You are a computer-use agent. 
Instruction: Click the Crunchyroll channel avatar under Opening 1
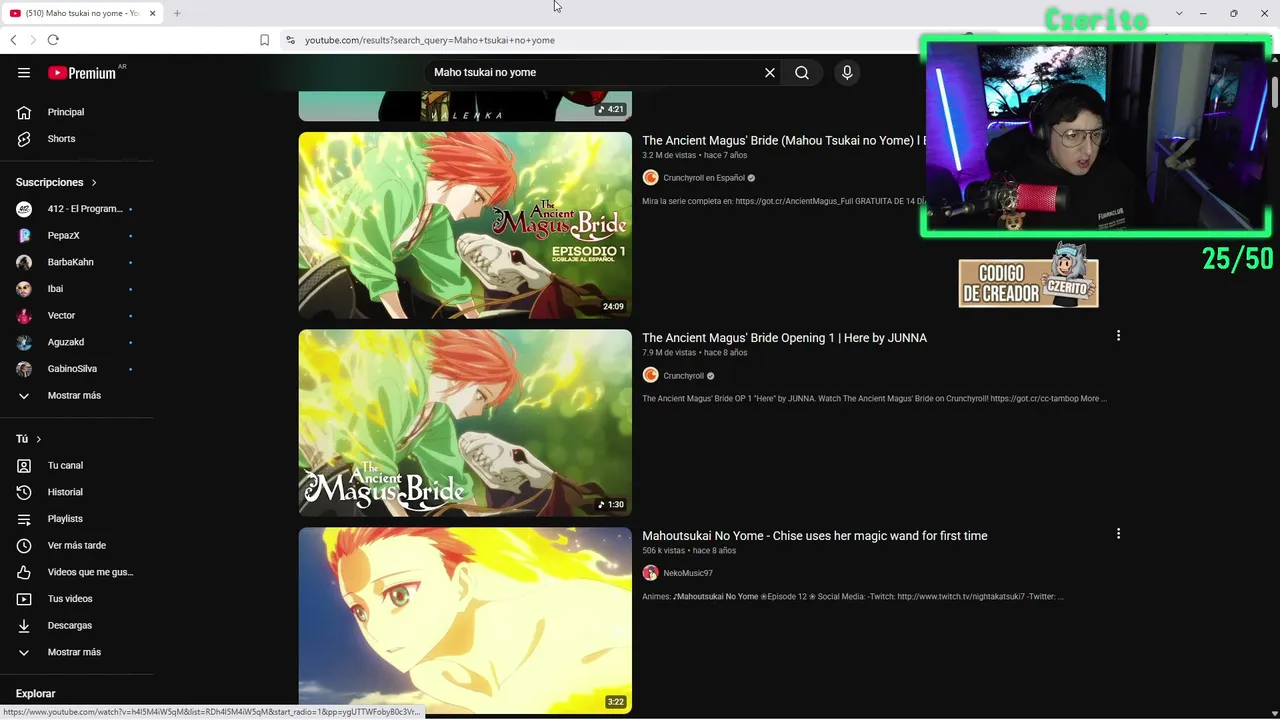pos(650,376)
